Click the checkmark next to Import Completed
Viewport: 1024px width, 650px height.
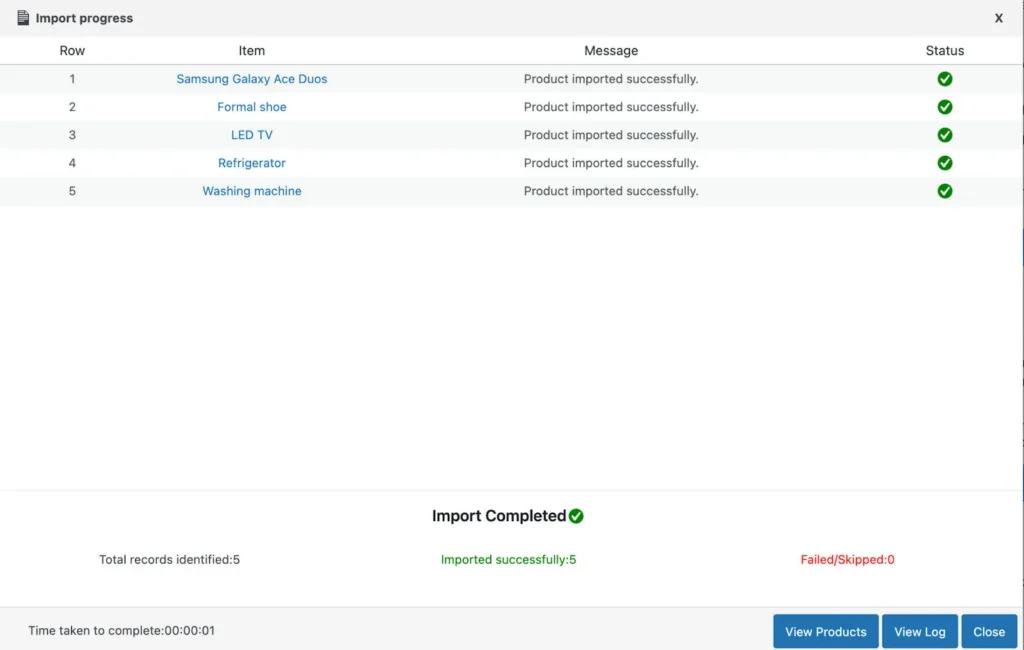point(575,515)
